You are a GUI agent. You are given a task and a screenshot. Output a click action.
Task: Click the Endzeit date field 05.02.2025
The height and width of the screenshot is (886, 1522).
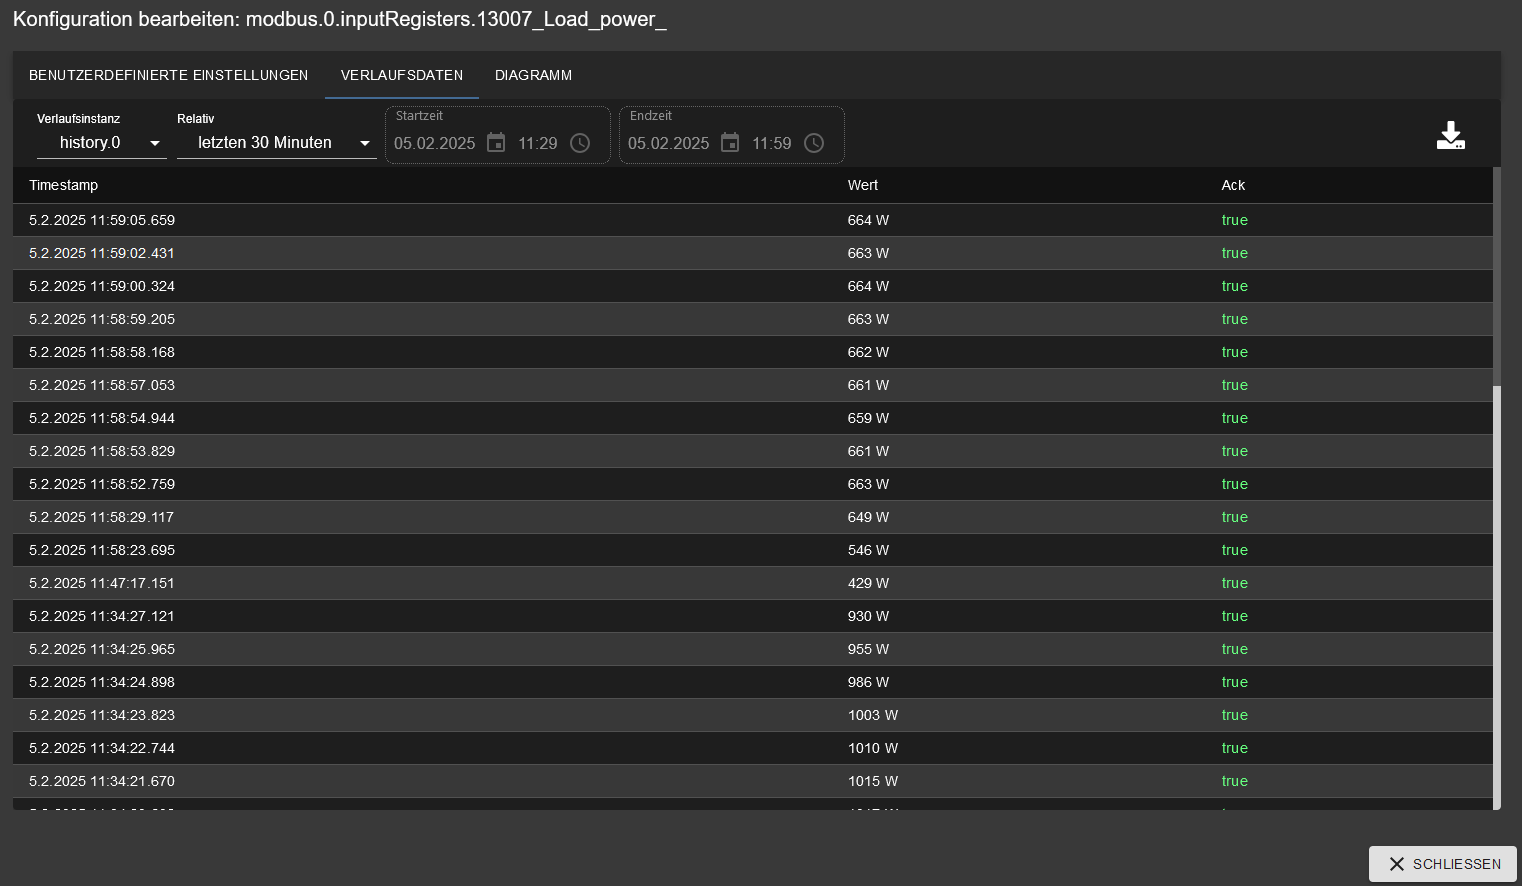(x=669, y=143)
